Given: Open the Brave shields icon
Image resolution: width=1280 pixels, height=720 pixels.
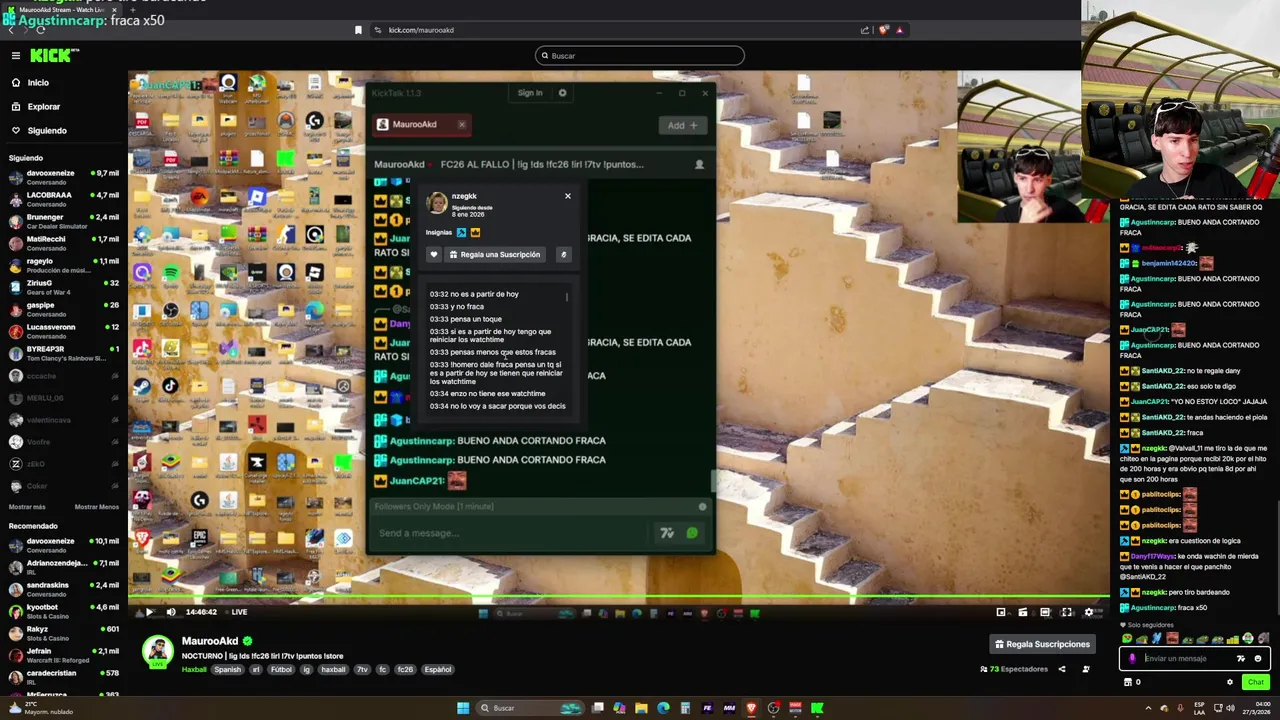Looking at the screenshot, I should (883, 30).
